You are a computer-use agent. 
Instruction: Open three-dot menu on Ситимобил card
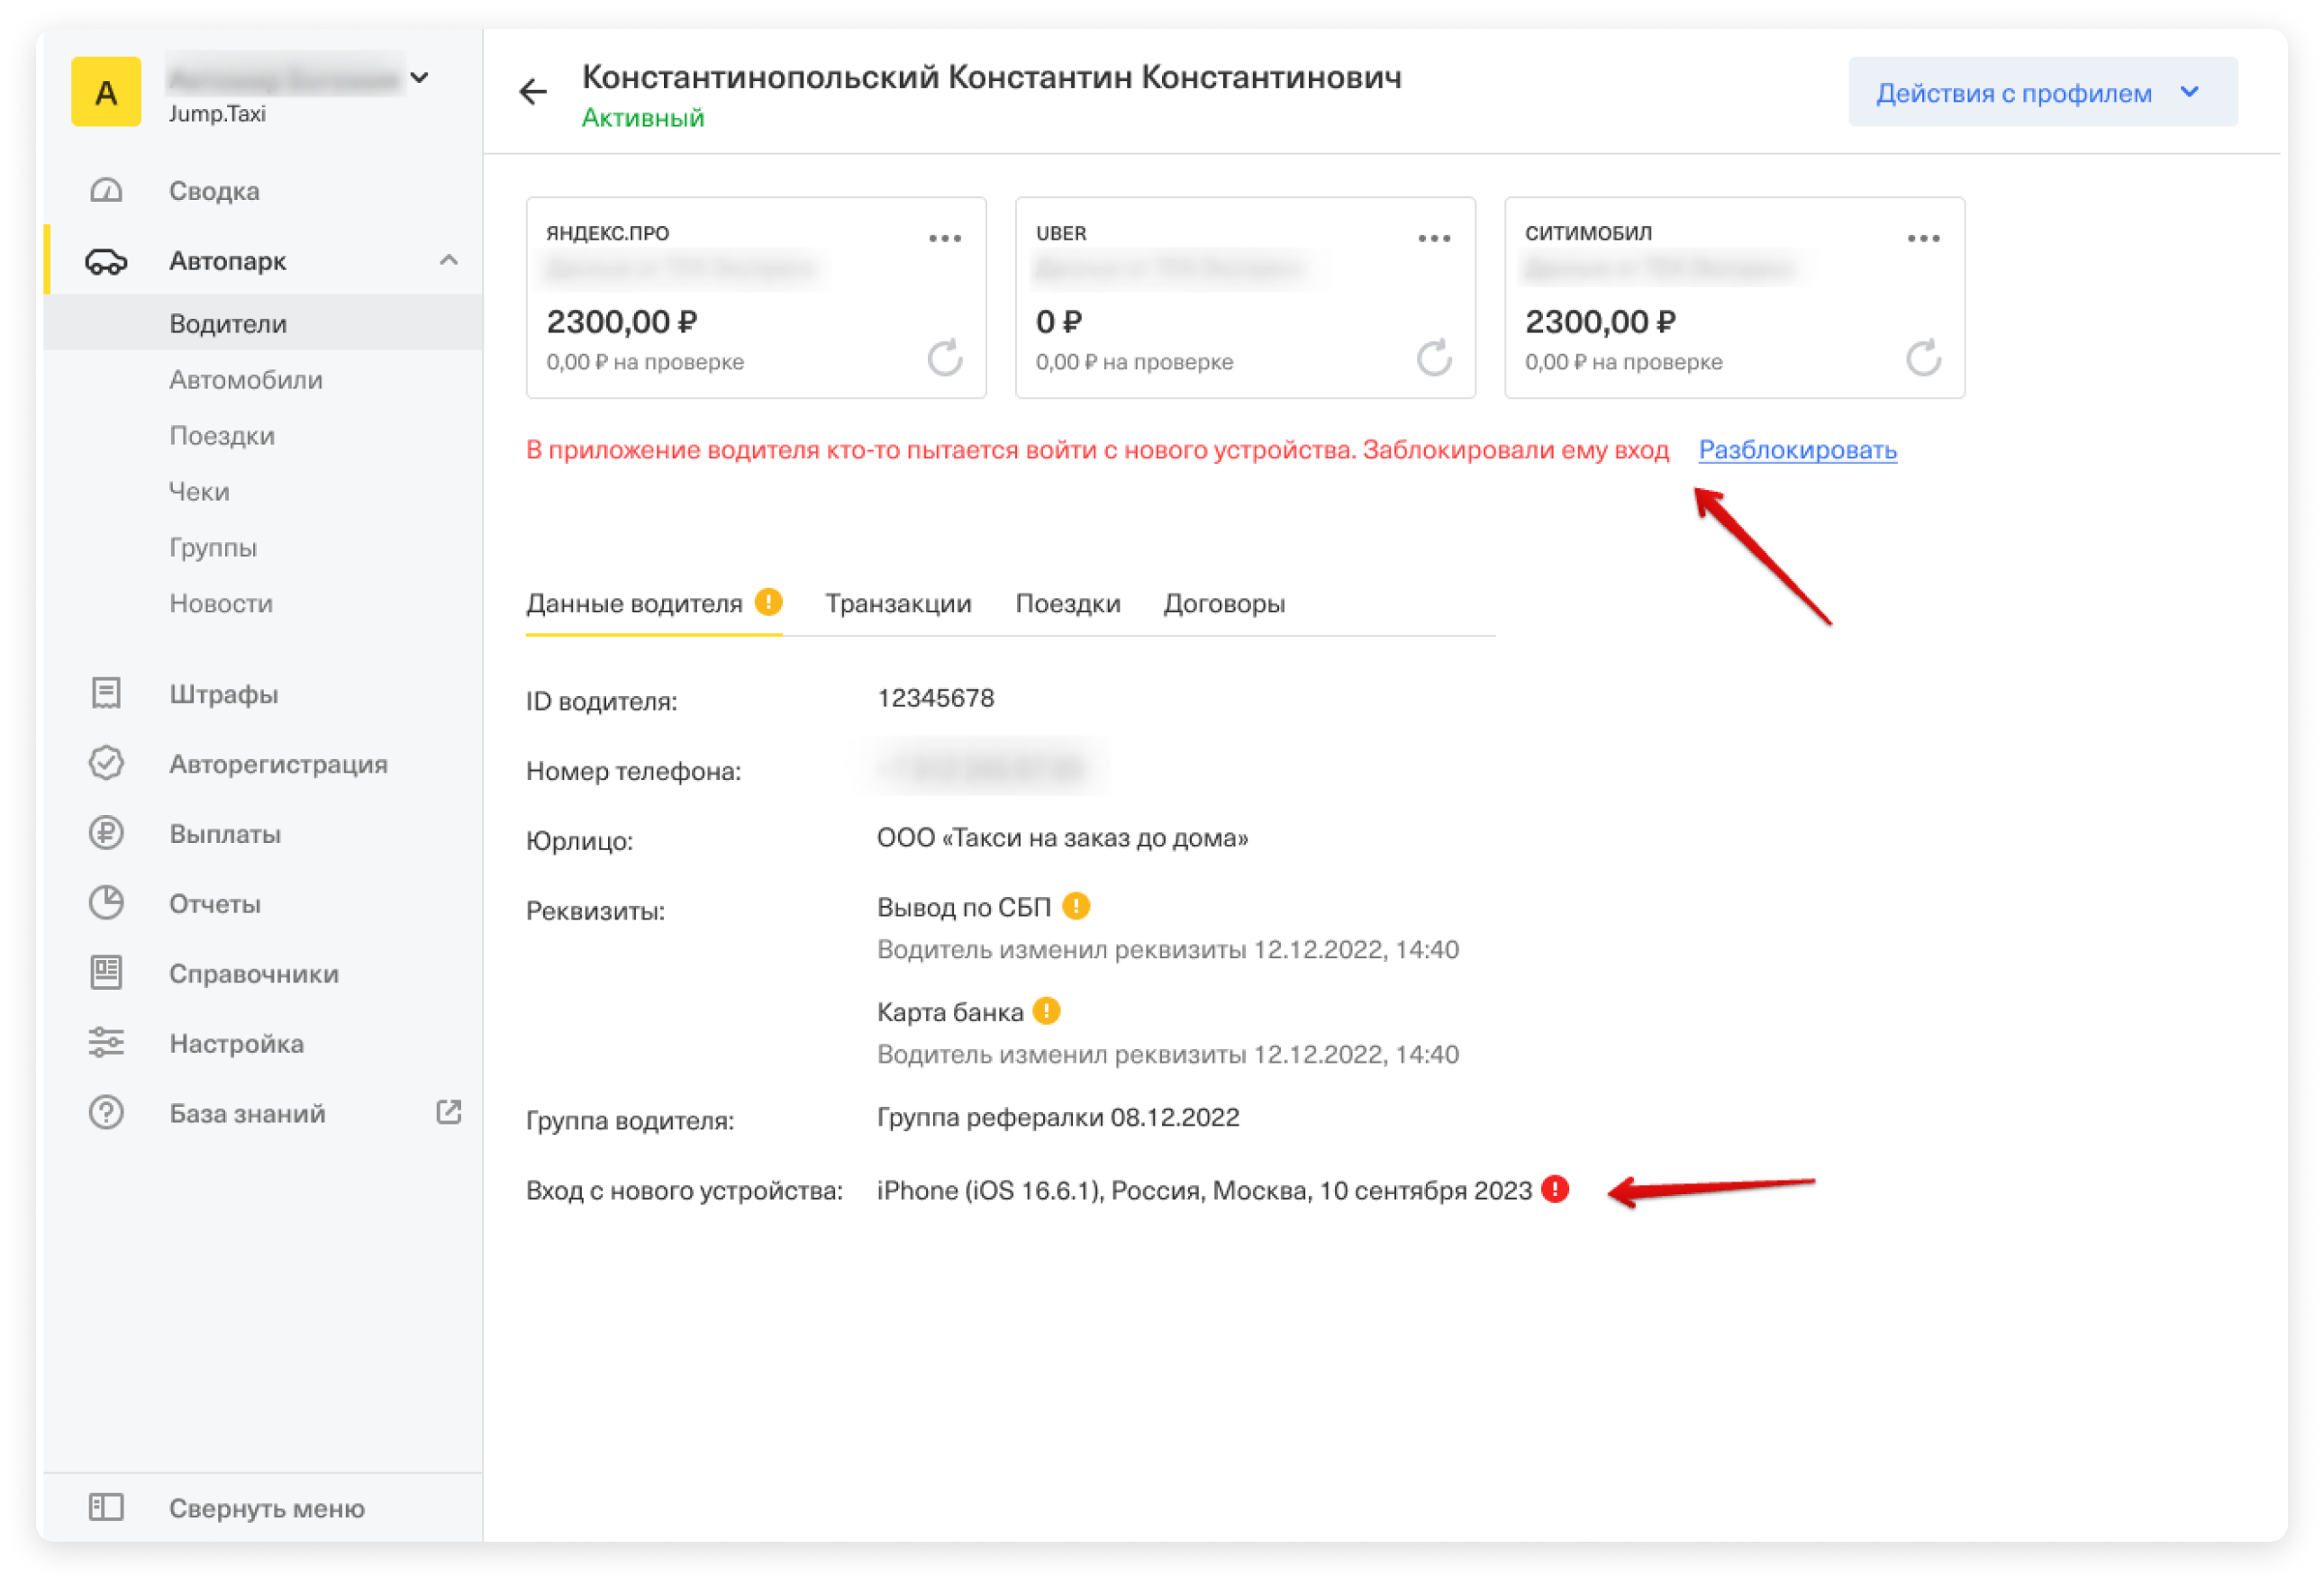tap(1922, 238)
